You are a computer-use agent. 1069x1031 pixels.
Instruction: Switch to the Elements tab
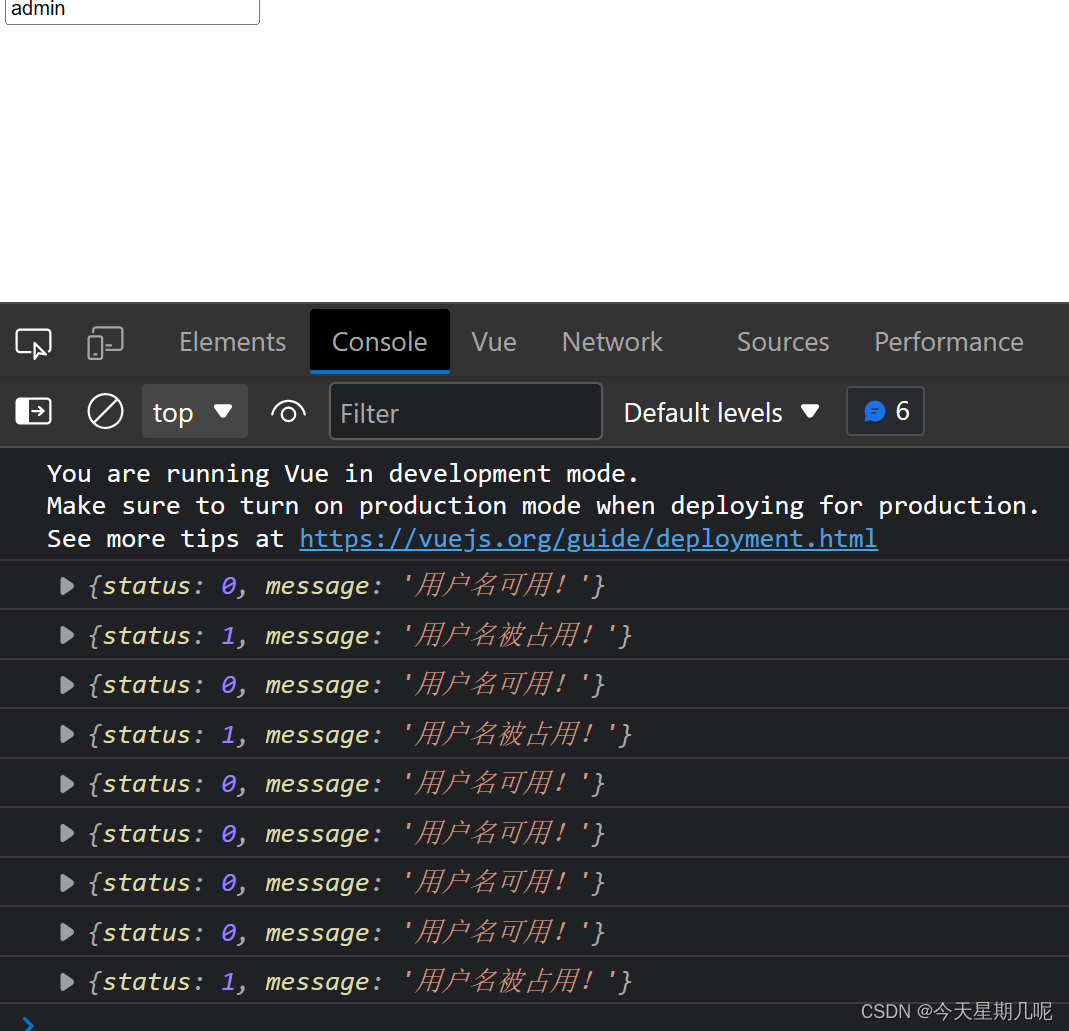[232, 341]
